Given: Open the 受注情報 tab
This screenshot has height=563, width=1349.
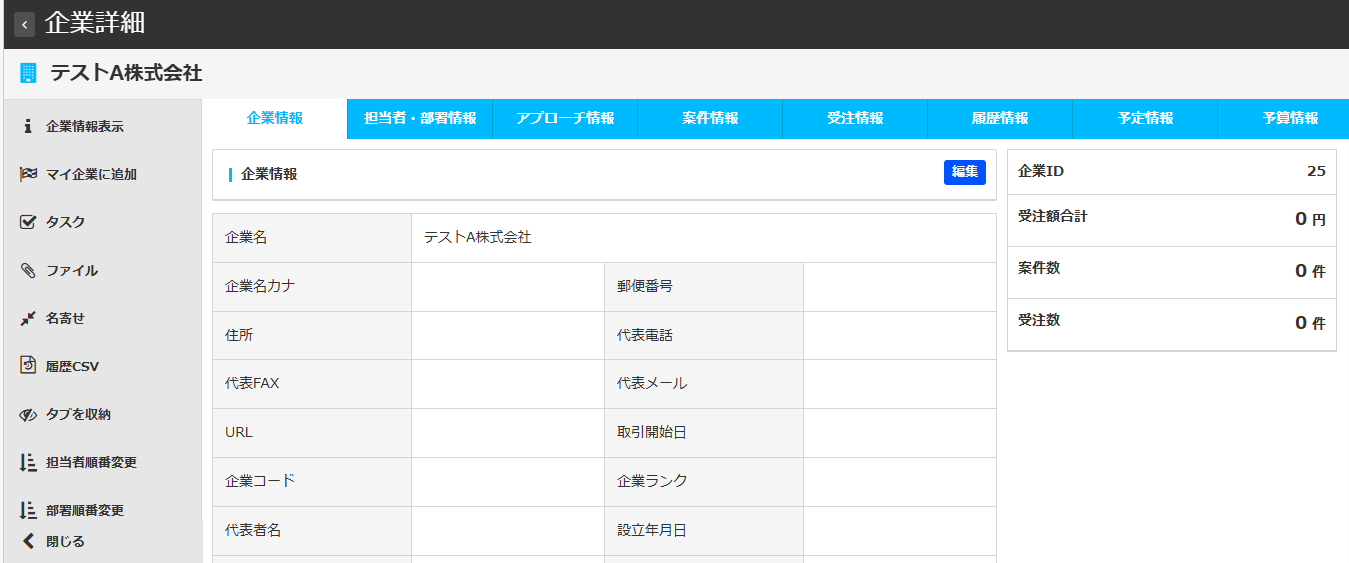Looking at the screenshot, I should (855, 118).
